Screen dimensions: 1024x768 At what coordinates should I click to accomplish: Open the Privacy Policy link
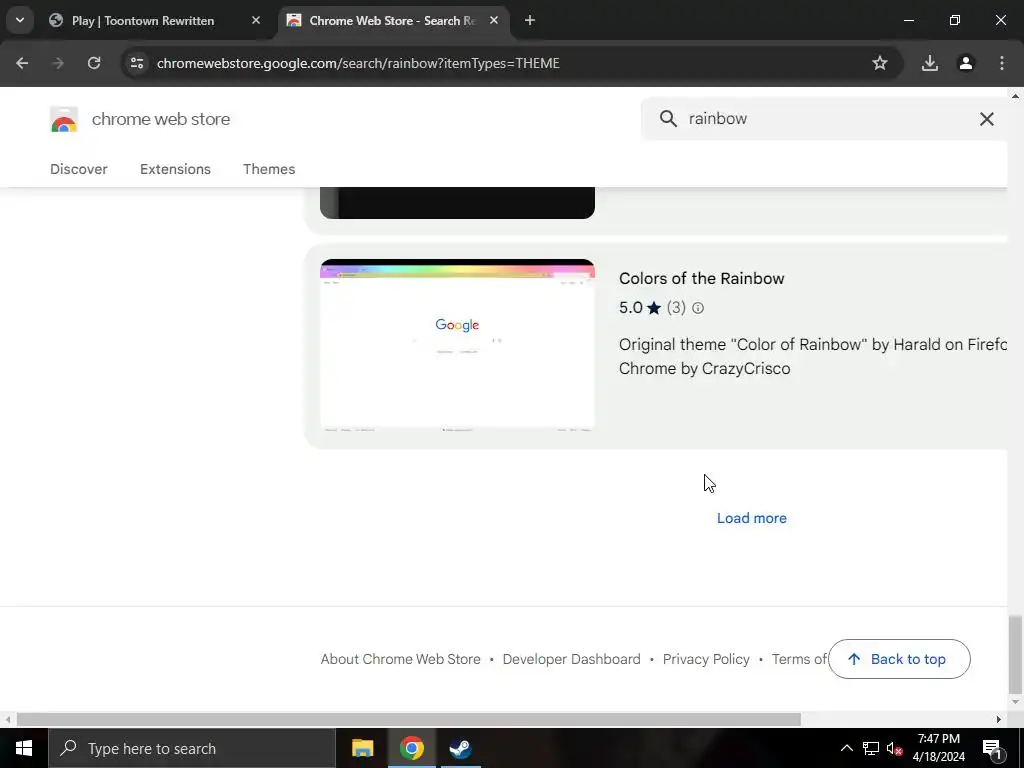[x=706, y=660]
